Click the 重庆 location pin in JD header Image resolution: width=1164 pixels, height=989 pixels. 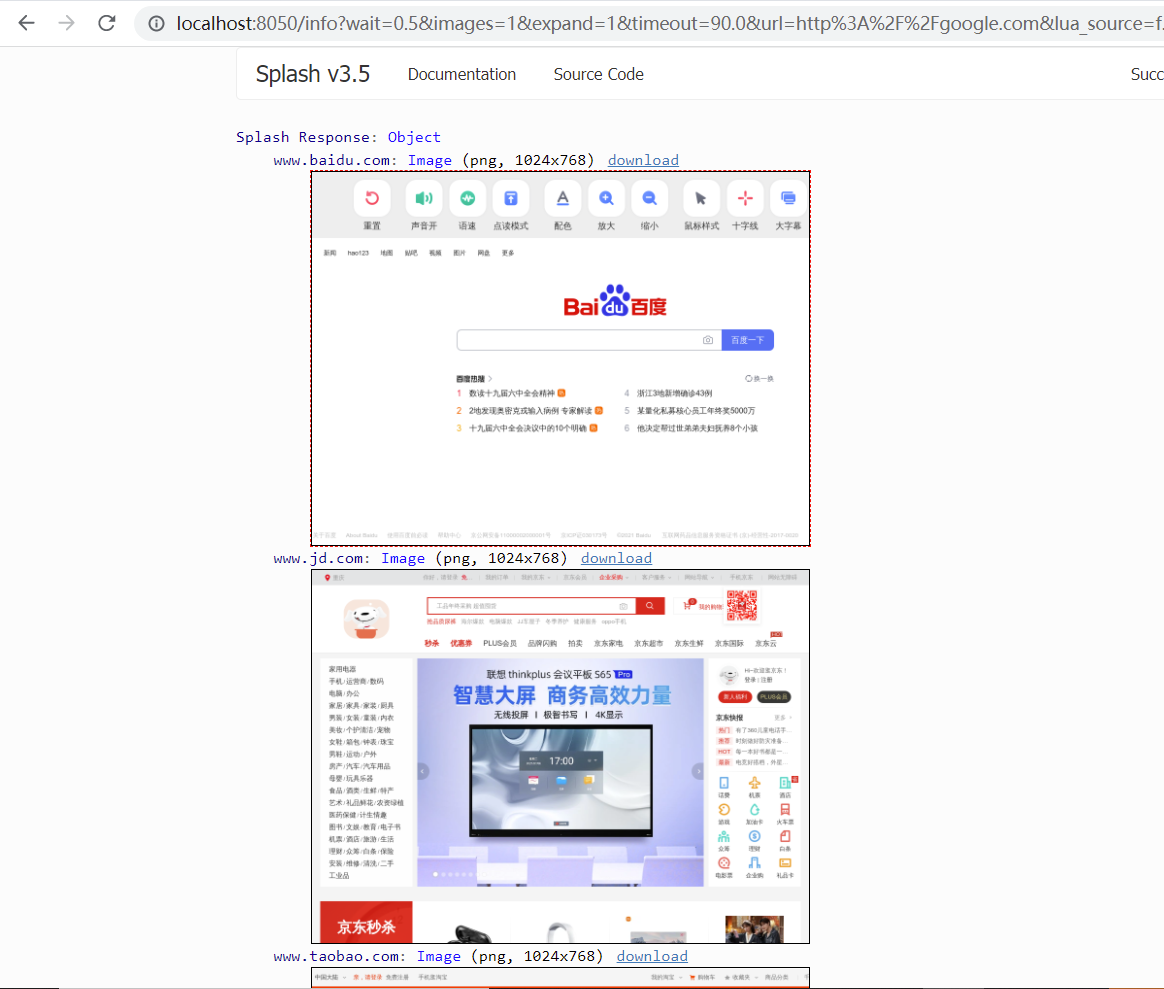pos(327,578)
